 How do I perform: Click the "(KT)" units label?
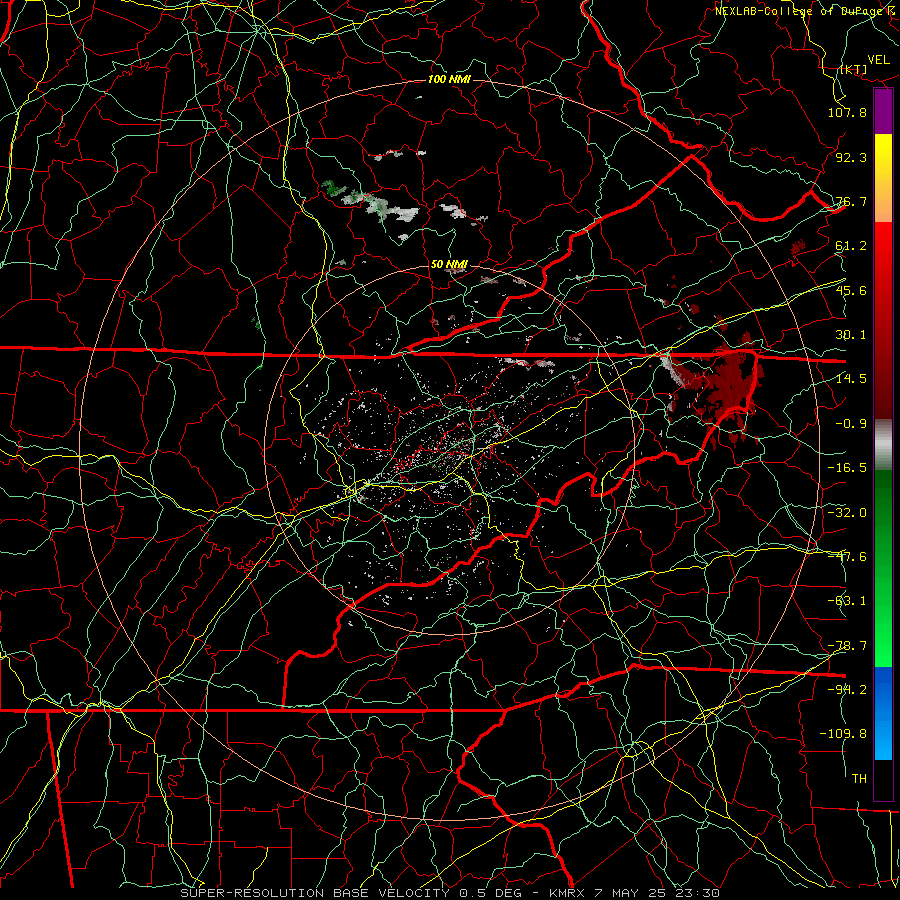(x=853, y=69)
